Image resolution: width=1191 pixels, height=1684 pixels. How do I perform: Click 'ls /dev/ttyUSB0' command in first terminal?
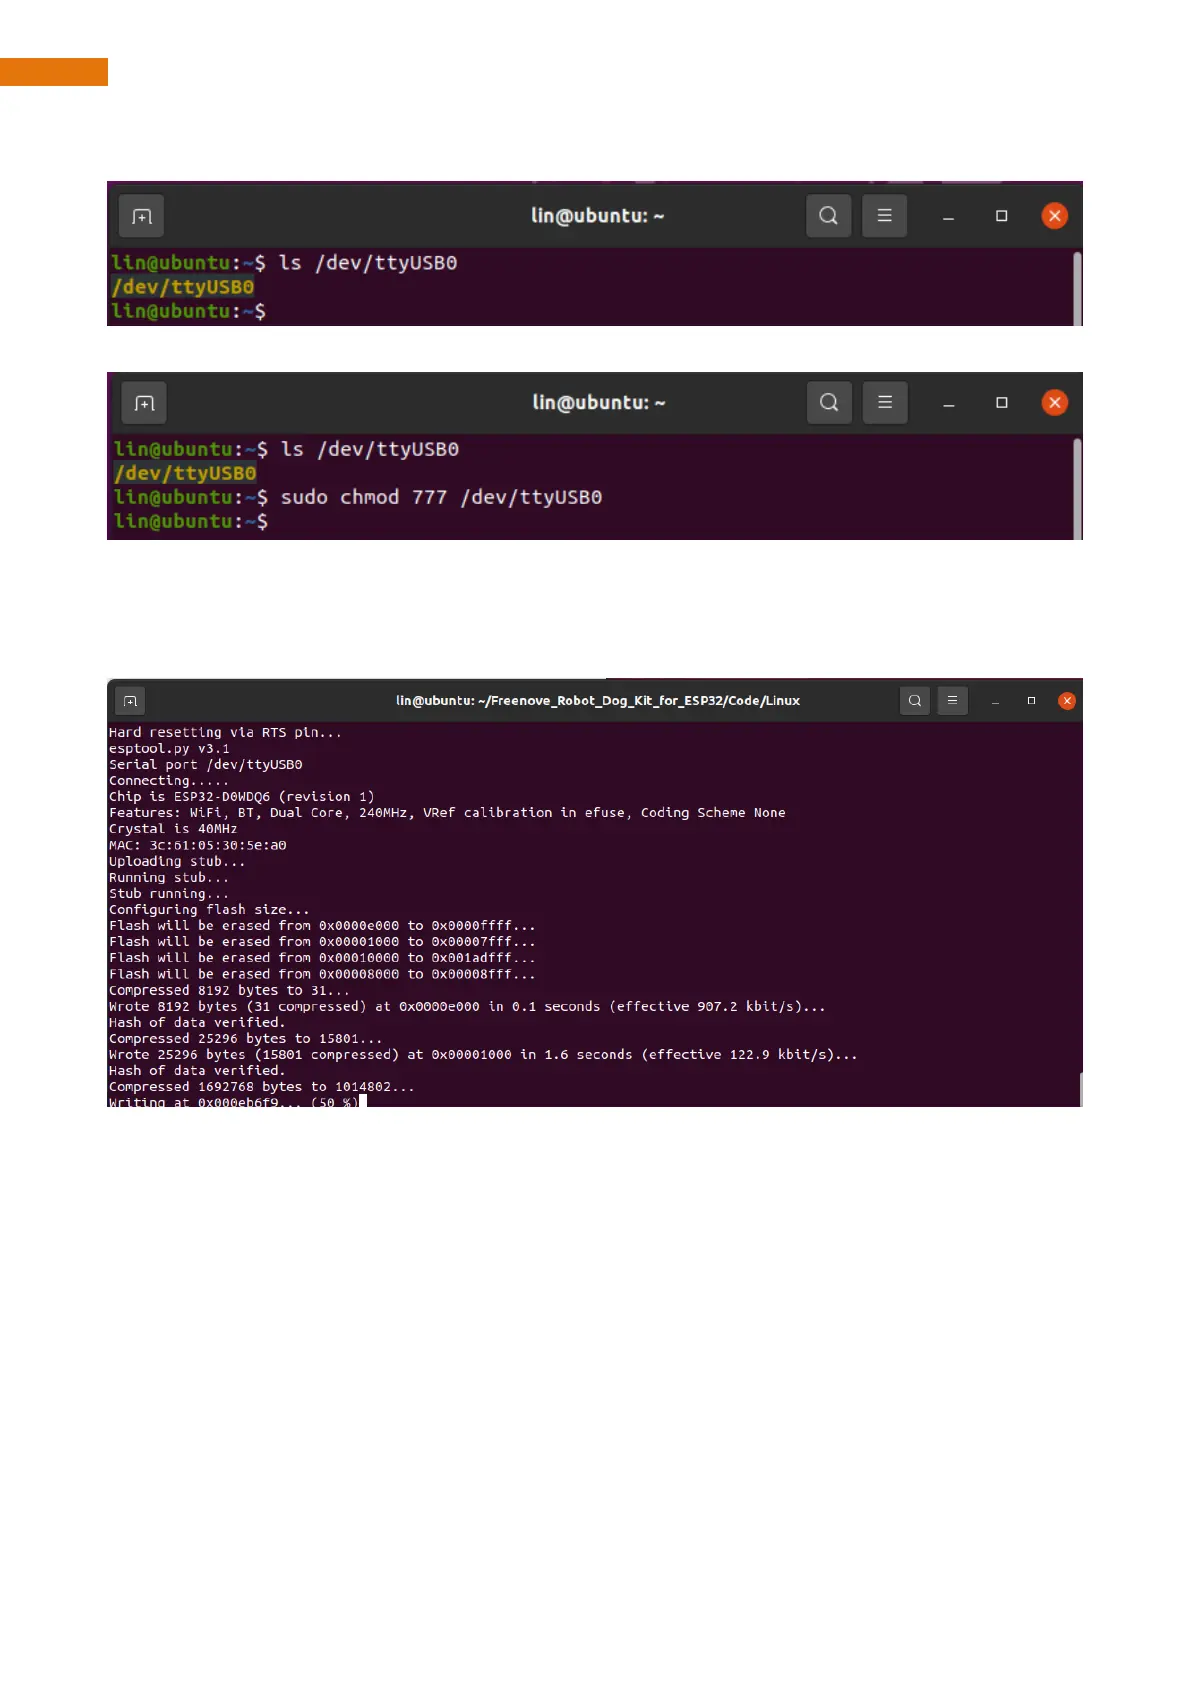pos(367,263)
